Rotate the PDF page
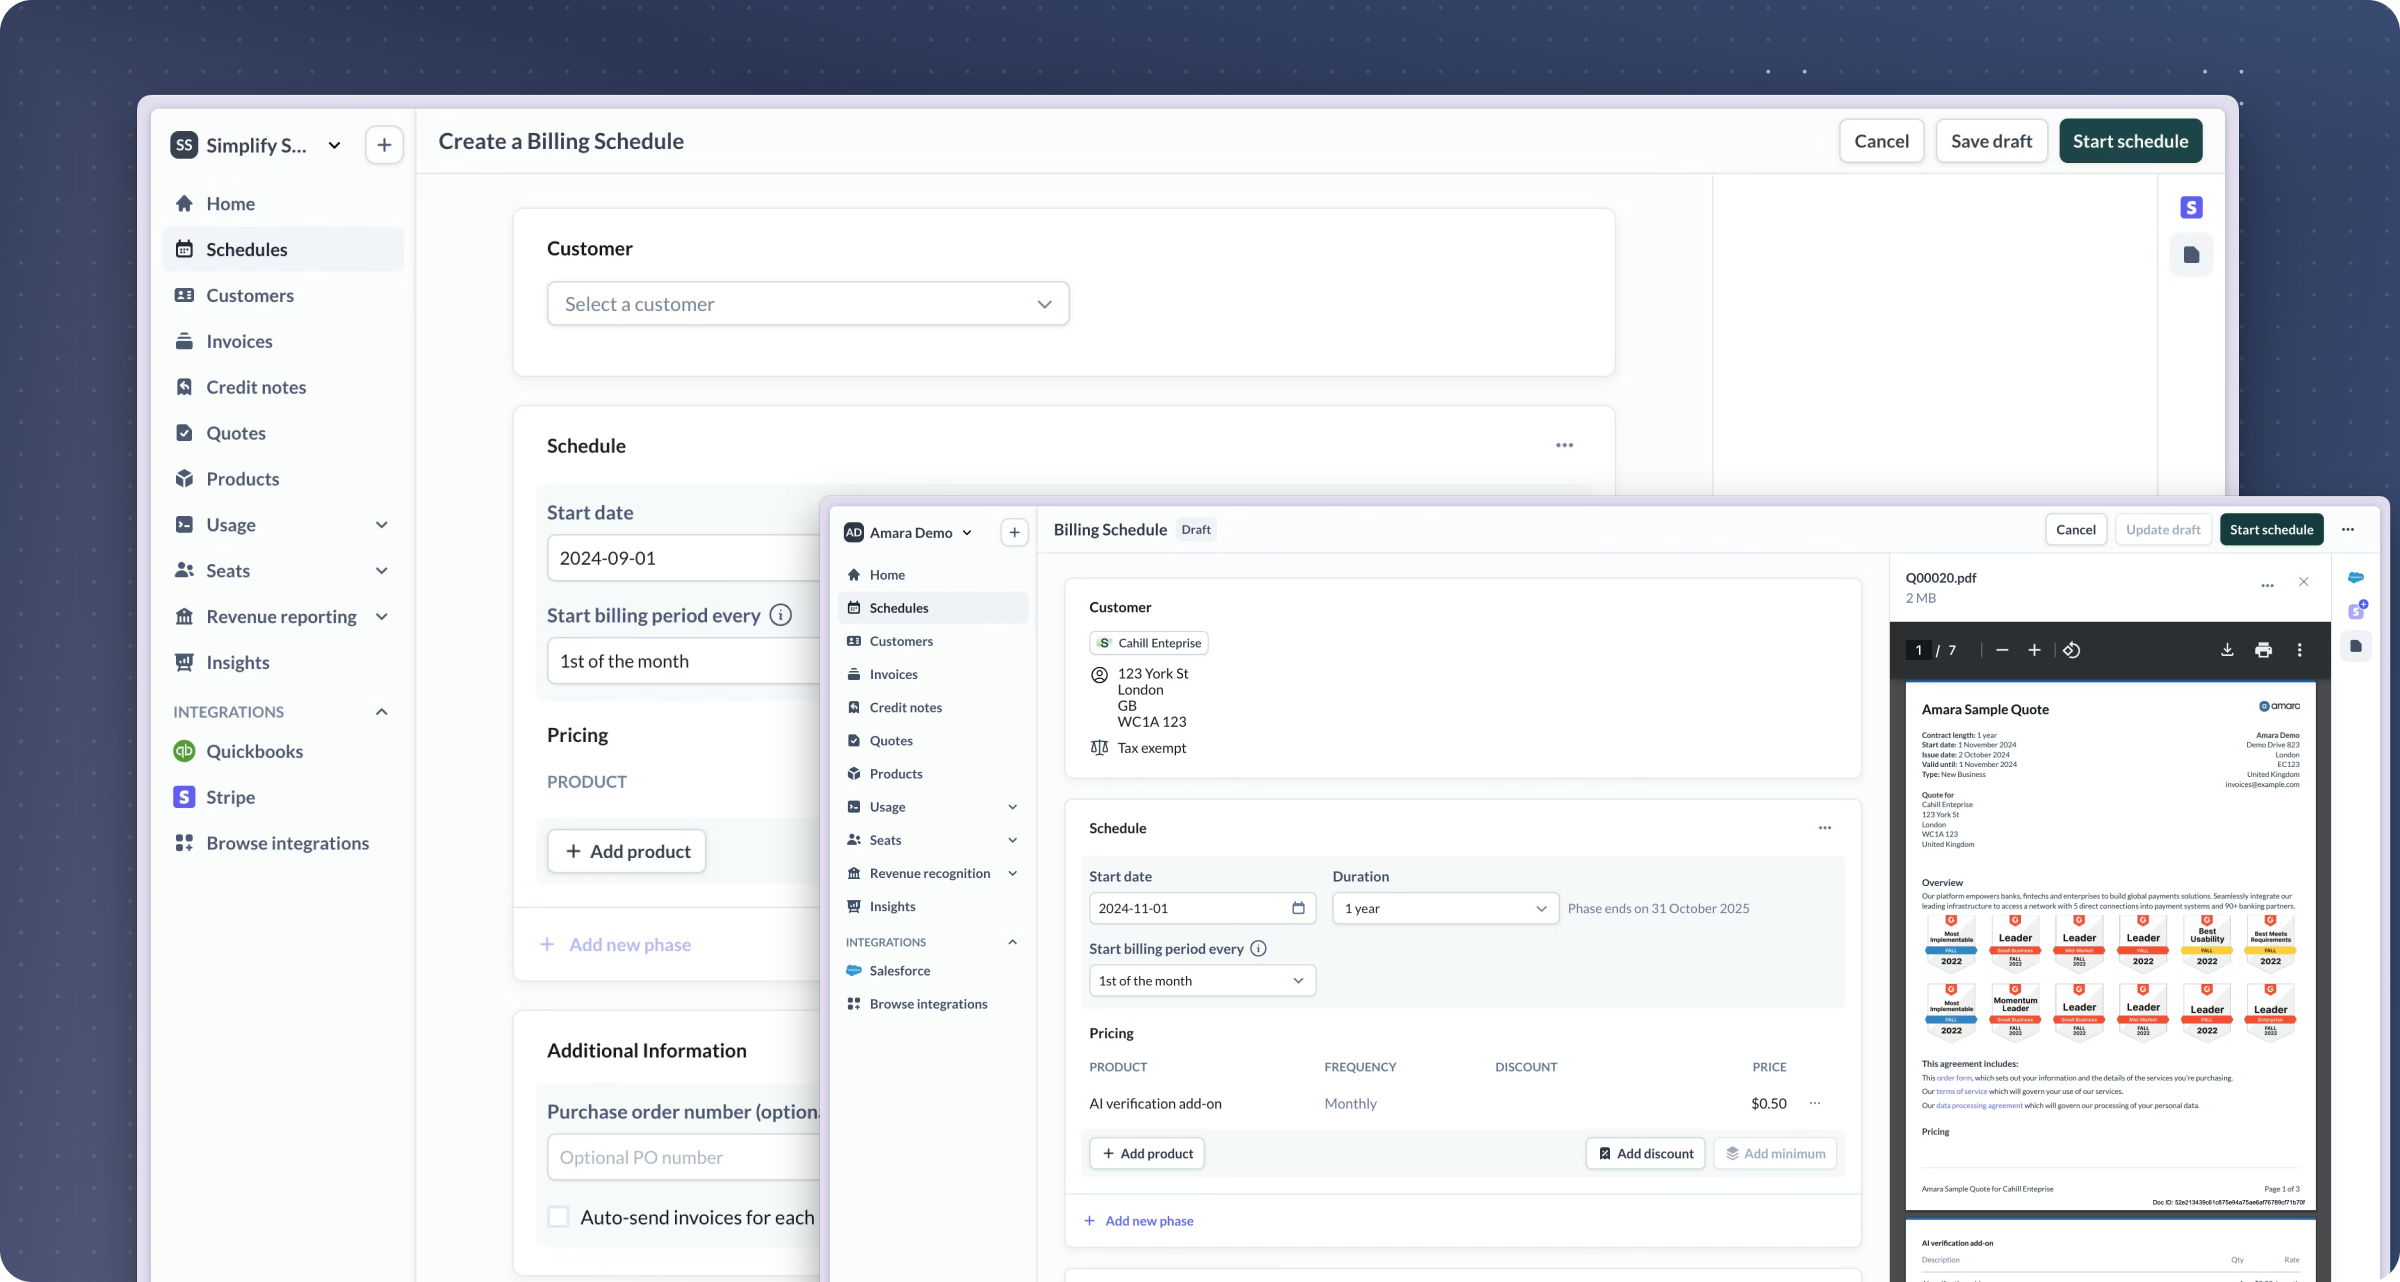2400x1282 pixels. 2072,650
